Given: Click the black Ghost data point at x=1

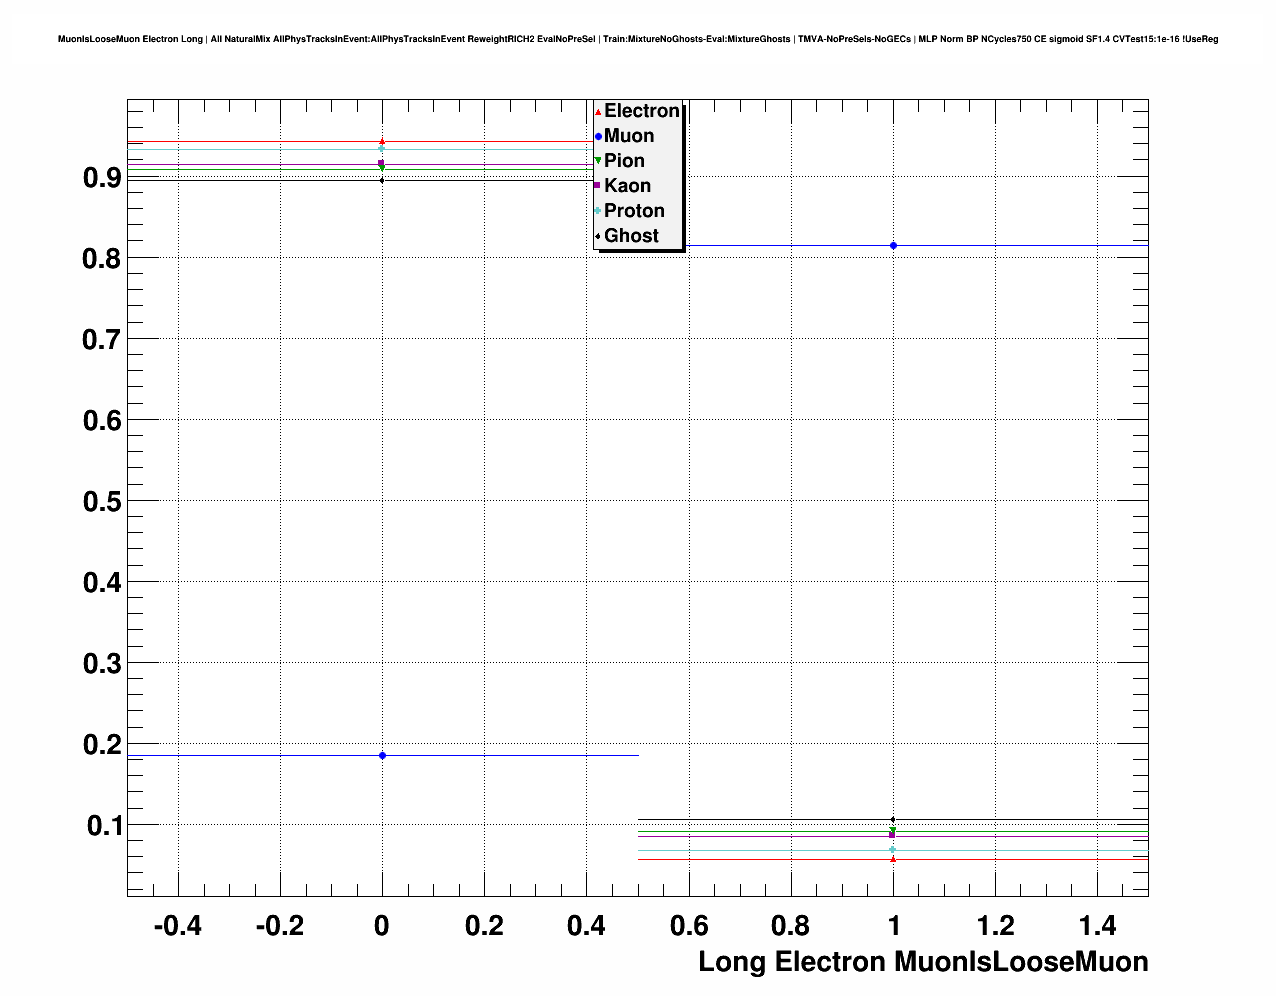Looking at the screenshot, I should click(893, 820).
